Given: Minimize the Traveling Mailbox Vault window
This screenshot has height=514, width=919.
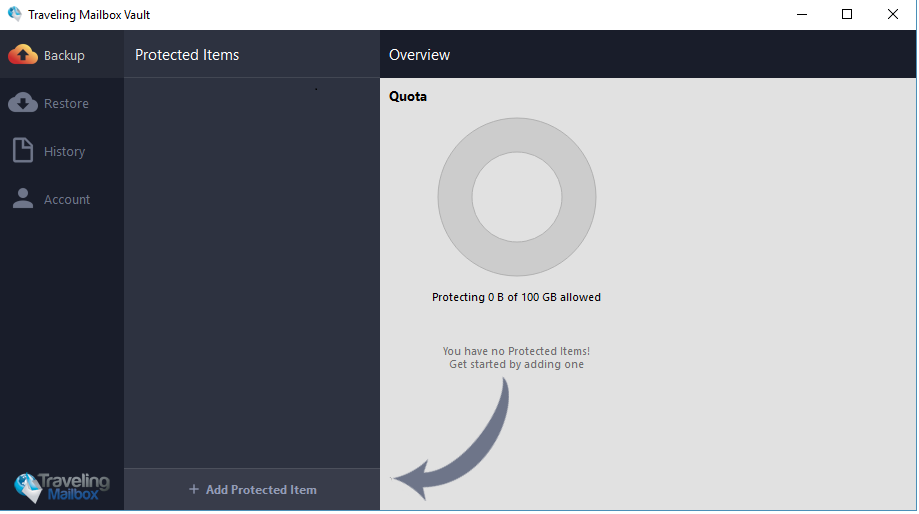Looking at the screenshot, I should [x=801, y=14].
